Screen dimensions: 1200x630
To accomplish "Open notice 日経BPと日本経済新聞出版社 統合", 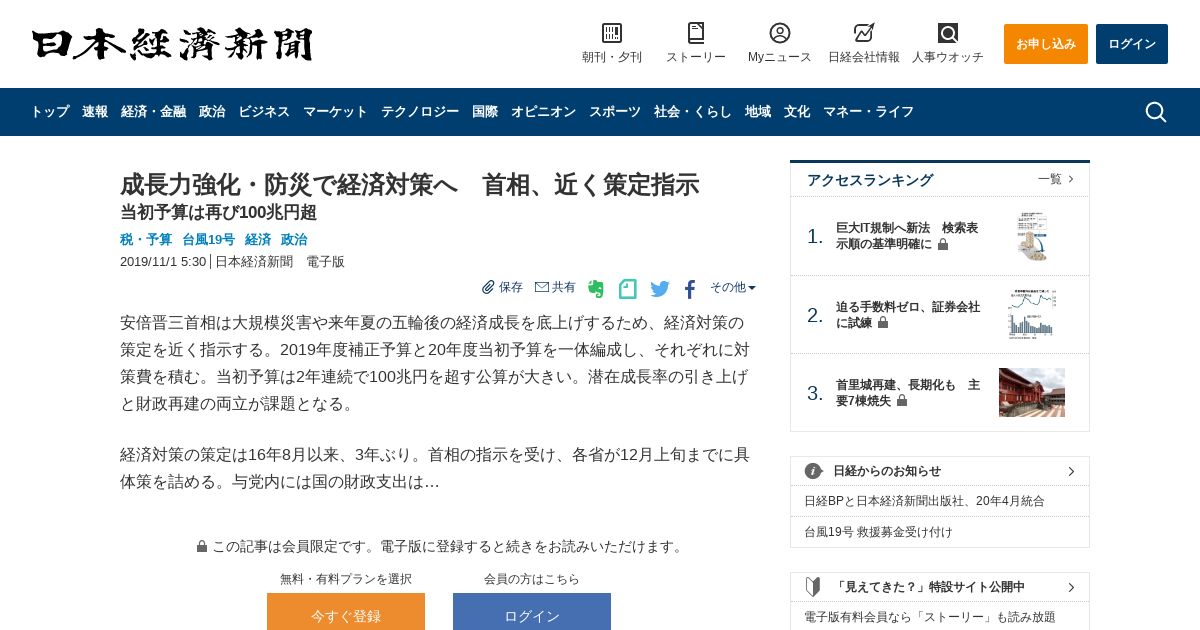I will [x=924, y=501].
